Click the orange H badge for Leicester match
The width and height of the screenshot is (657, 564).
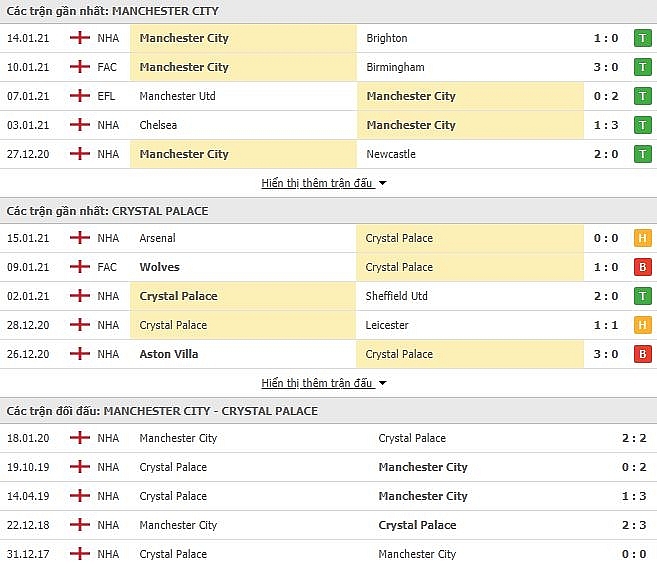click(x=642, y=325)
